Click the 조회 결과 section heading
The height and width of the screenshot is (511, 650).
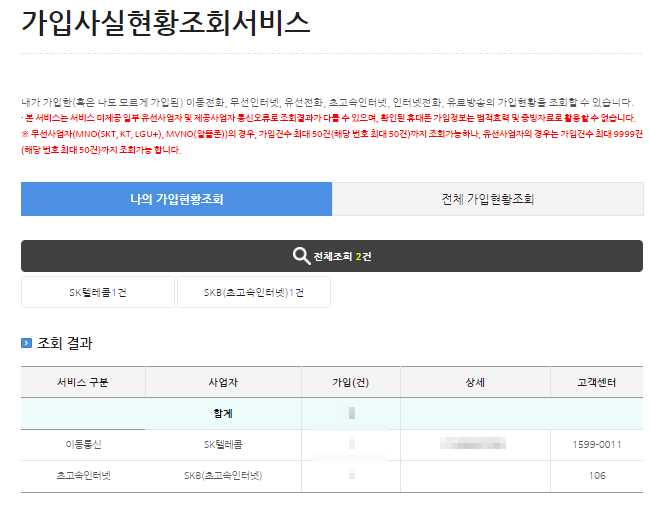click(x=65, y=343)
